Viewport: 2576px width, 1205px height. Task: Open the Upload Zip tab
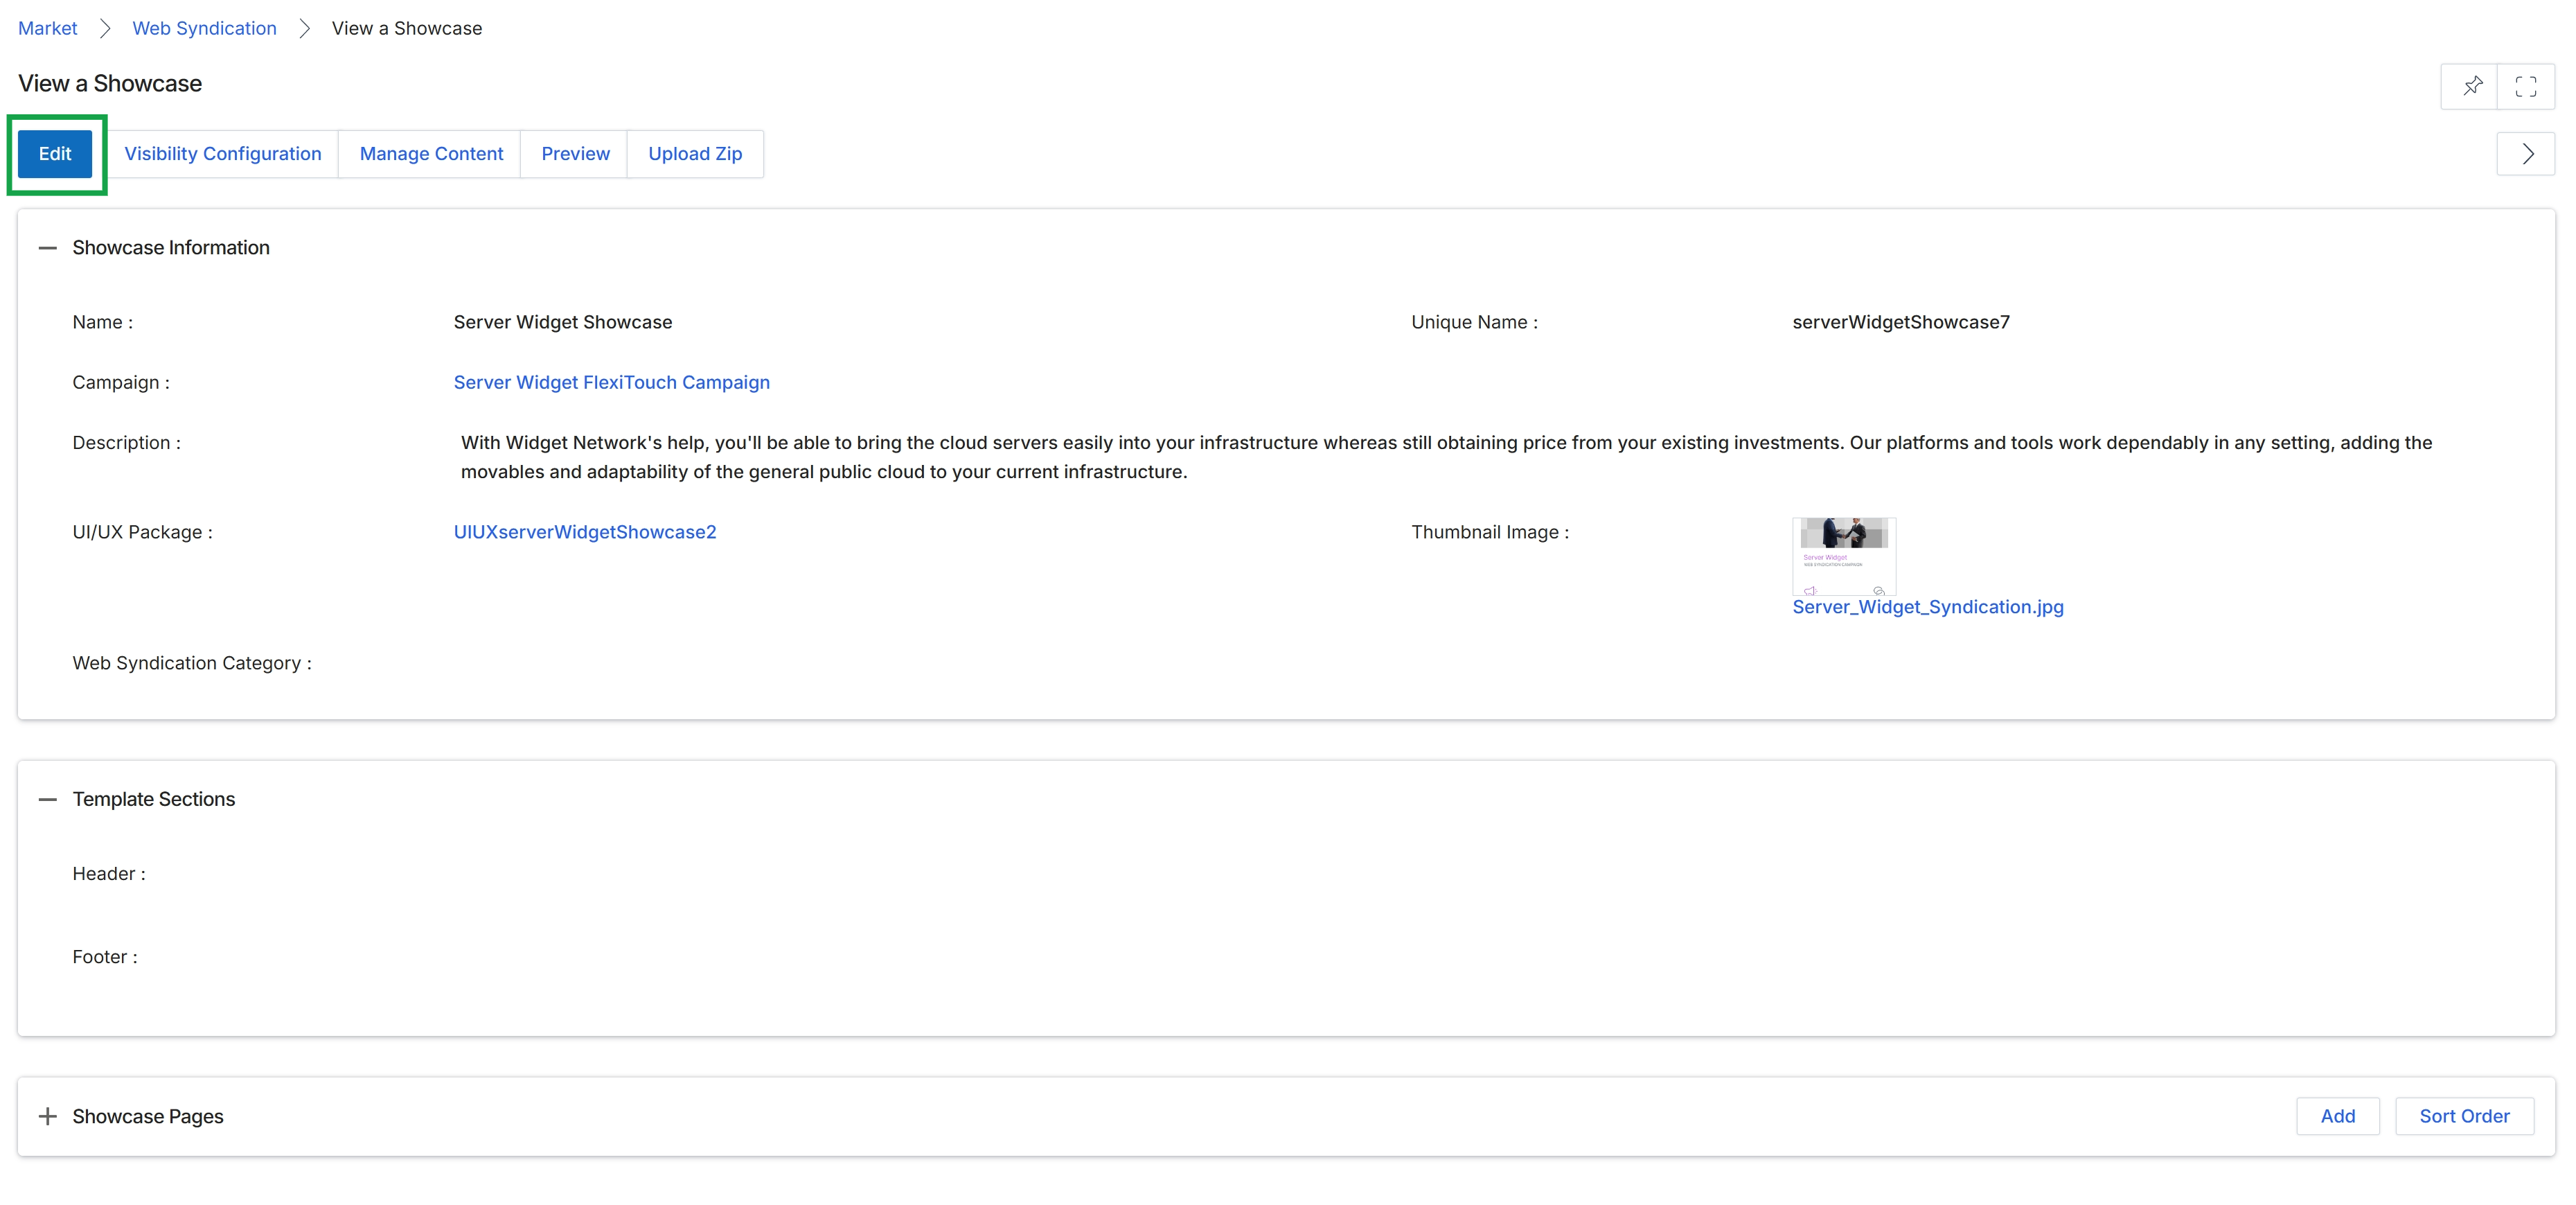pyautogui.click(x=695, y=154)
